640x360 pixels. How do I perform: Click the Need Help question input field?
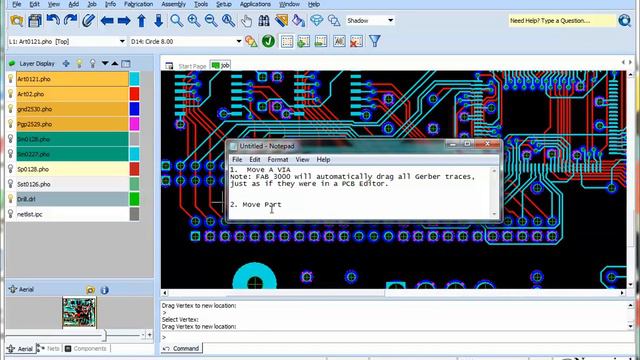pos(562,21)
